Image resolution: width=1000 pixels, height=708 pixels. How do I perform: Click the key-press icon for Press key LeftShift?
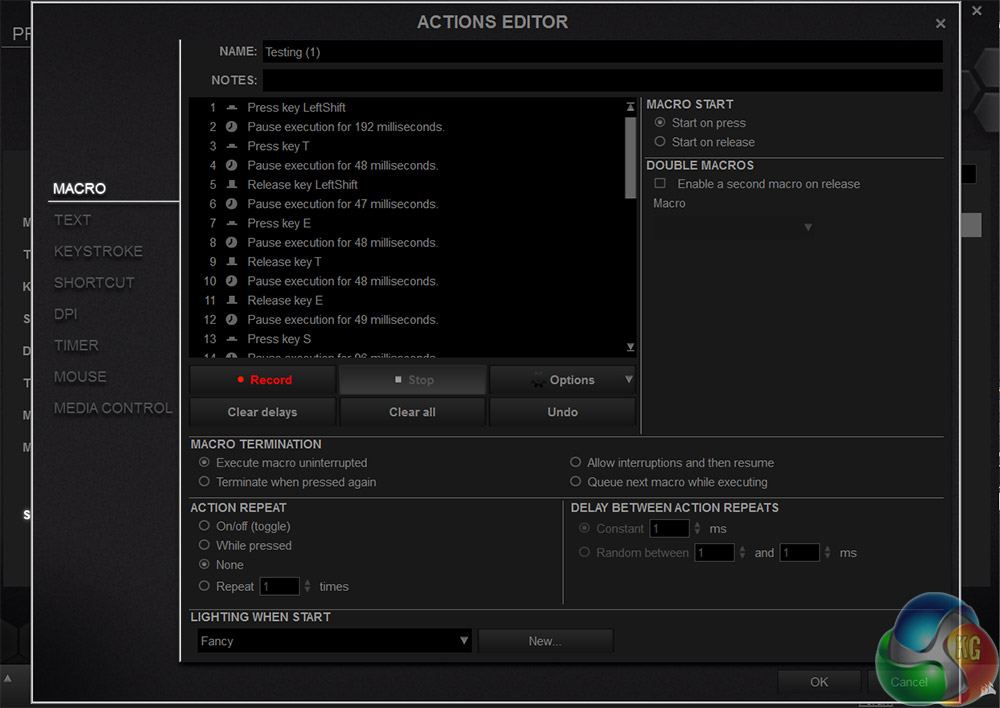(x=231, y=108)
